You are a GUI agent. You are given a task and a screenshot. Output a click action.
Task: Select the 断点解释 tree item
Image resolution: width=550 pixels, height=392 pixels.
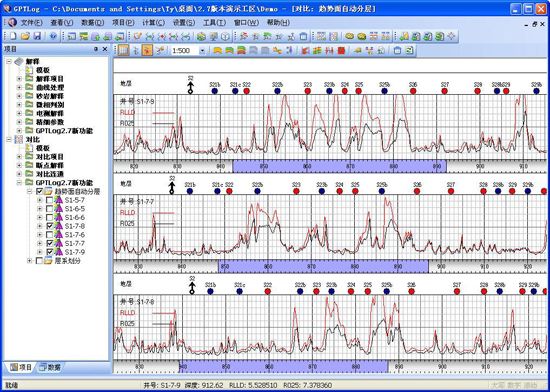pos(49,165)
